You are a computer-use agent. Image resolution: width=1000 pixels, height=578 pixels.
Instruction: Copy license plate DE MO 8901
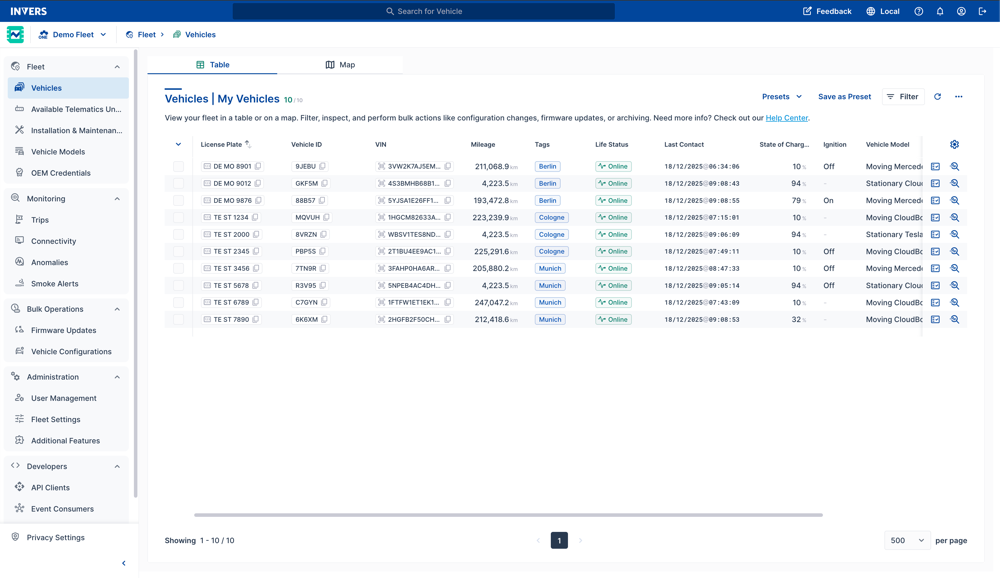258,167
